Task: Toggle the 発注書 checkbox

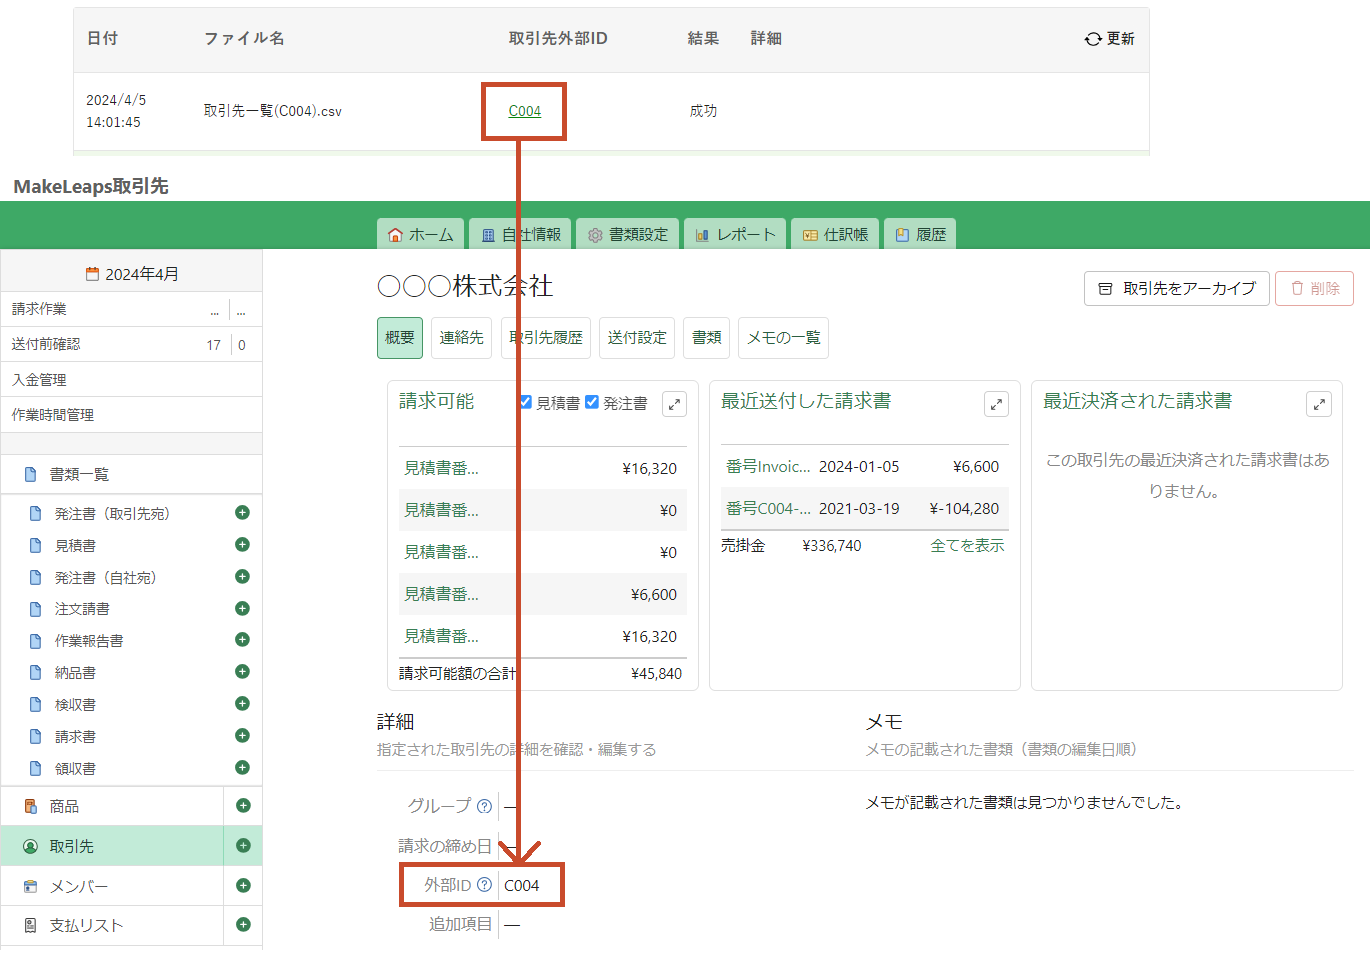Action: click(592, 402)
